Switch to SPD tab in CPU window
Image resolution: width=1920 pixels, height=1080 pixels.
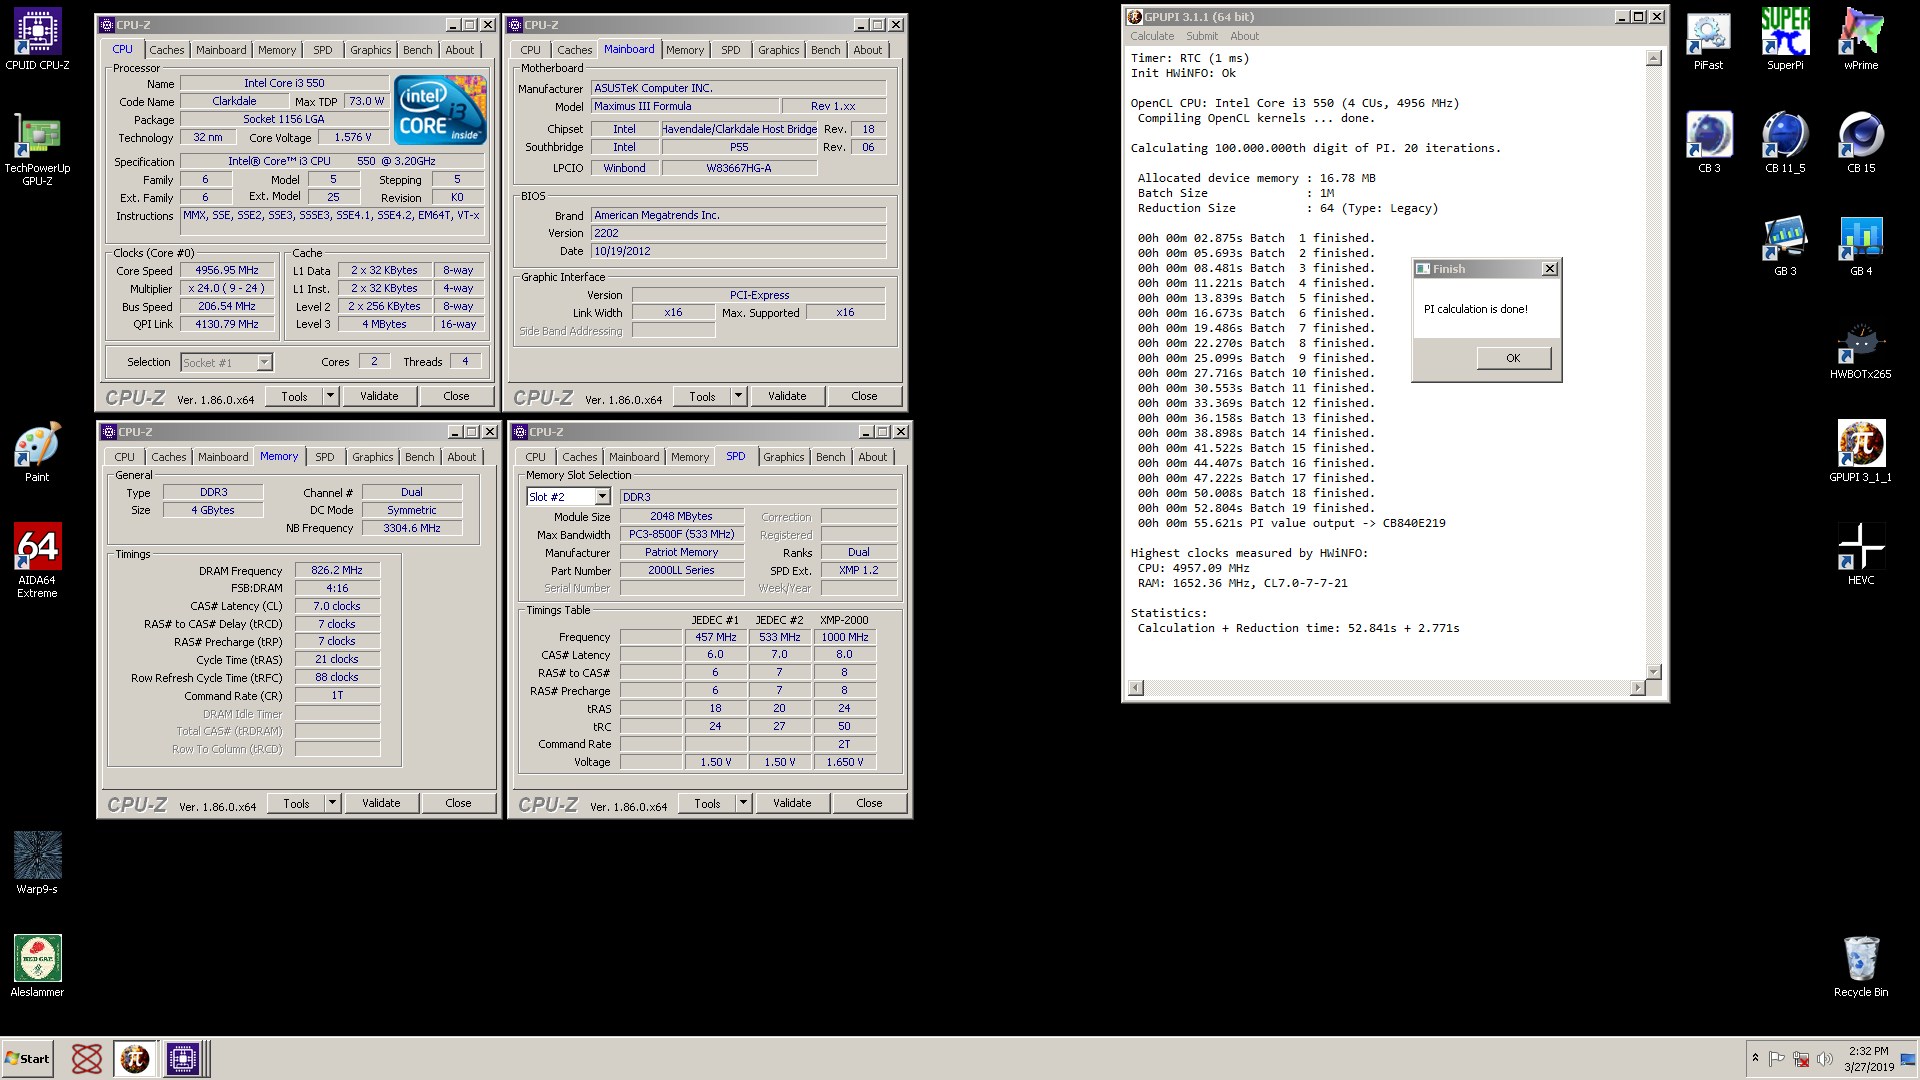[x=322, y=50]
